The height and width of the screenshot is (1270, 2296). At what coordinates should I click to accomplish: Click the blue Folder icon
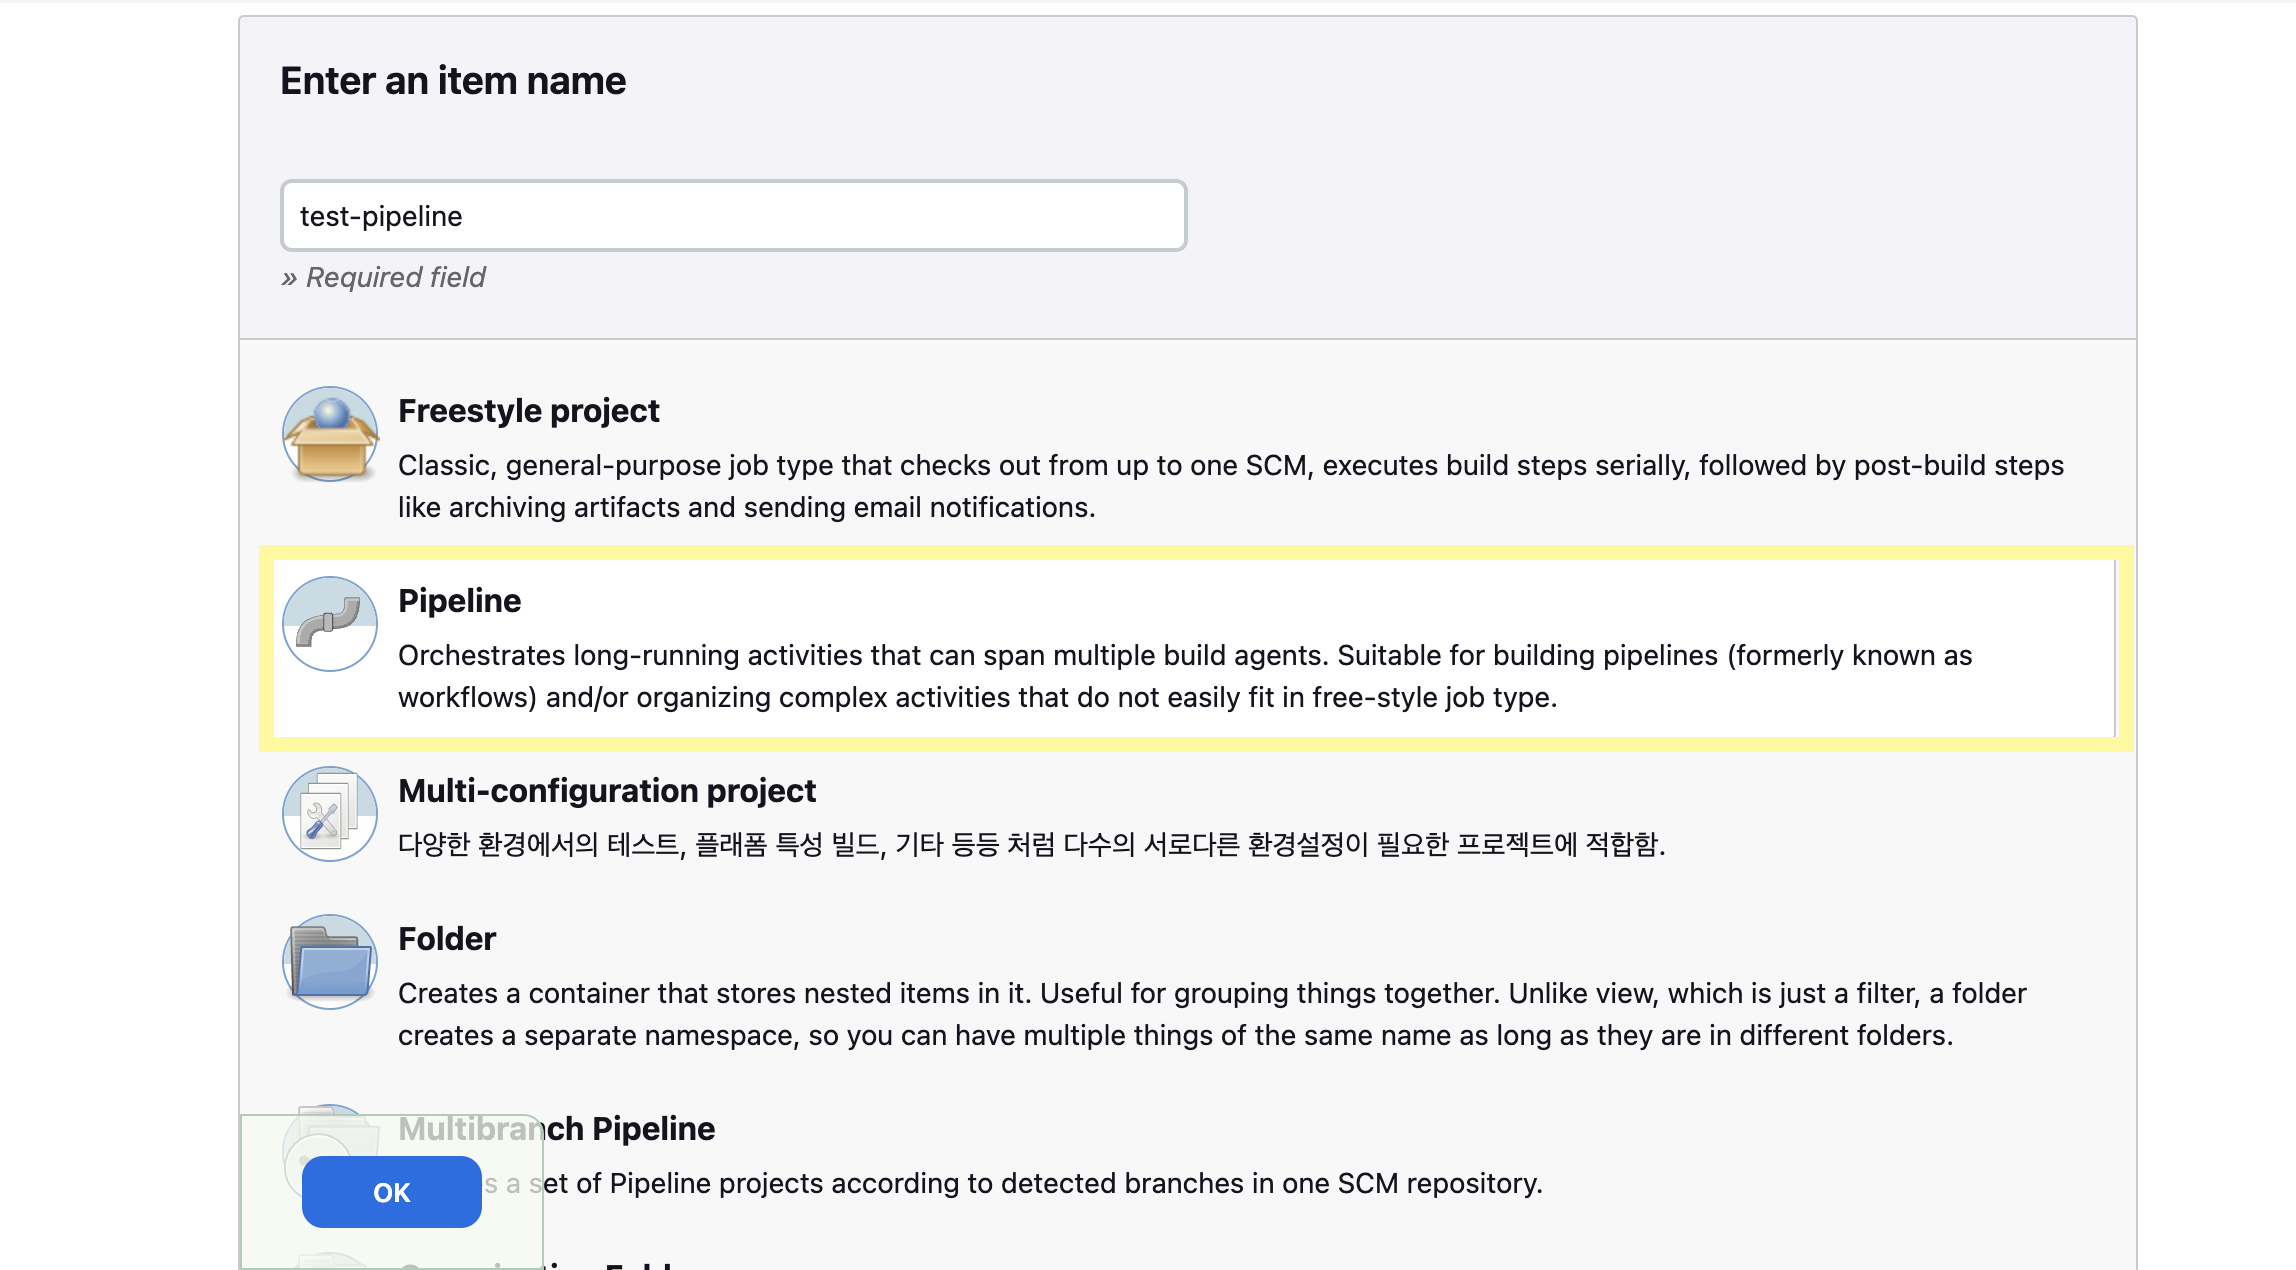[330, 962]
